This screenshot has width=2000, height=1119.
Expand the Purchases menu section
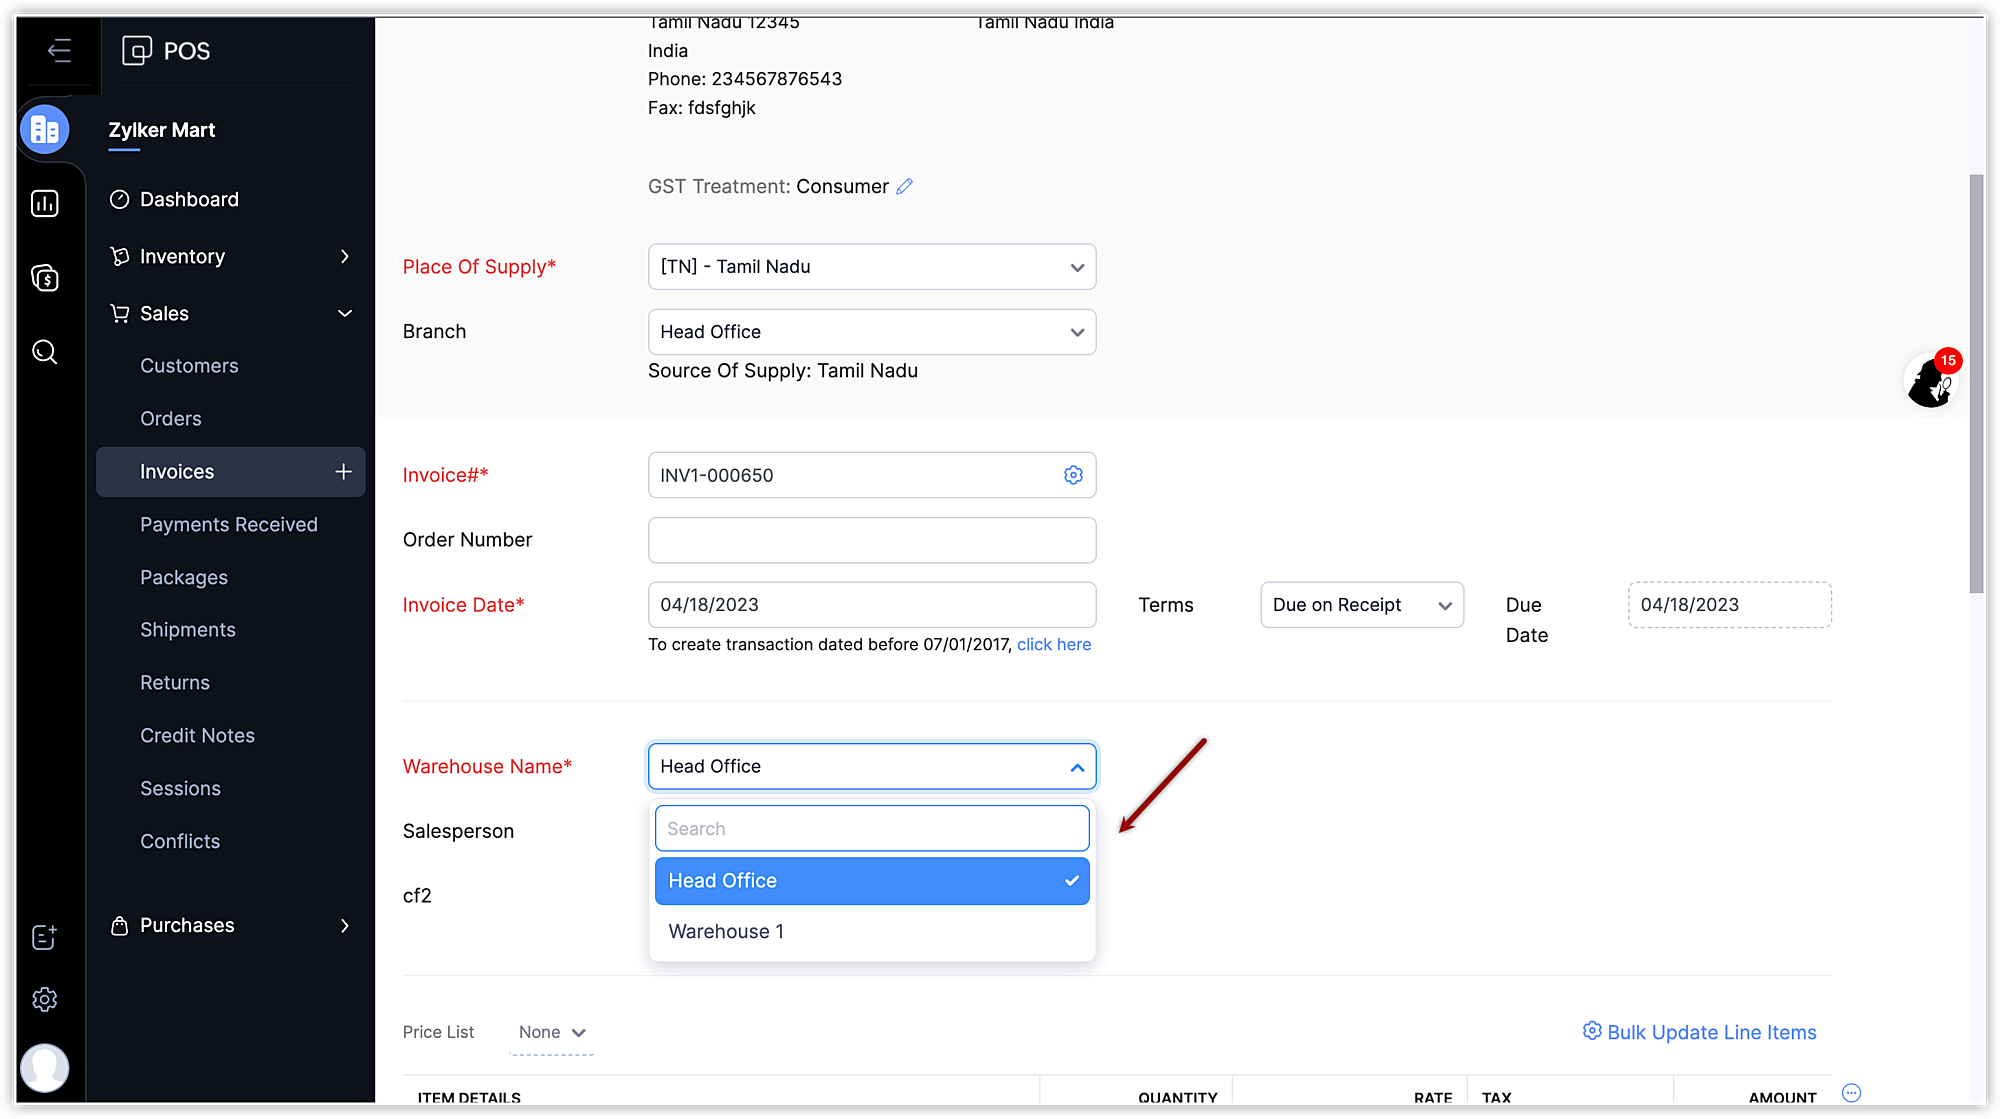point(230,926)
